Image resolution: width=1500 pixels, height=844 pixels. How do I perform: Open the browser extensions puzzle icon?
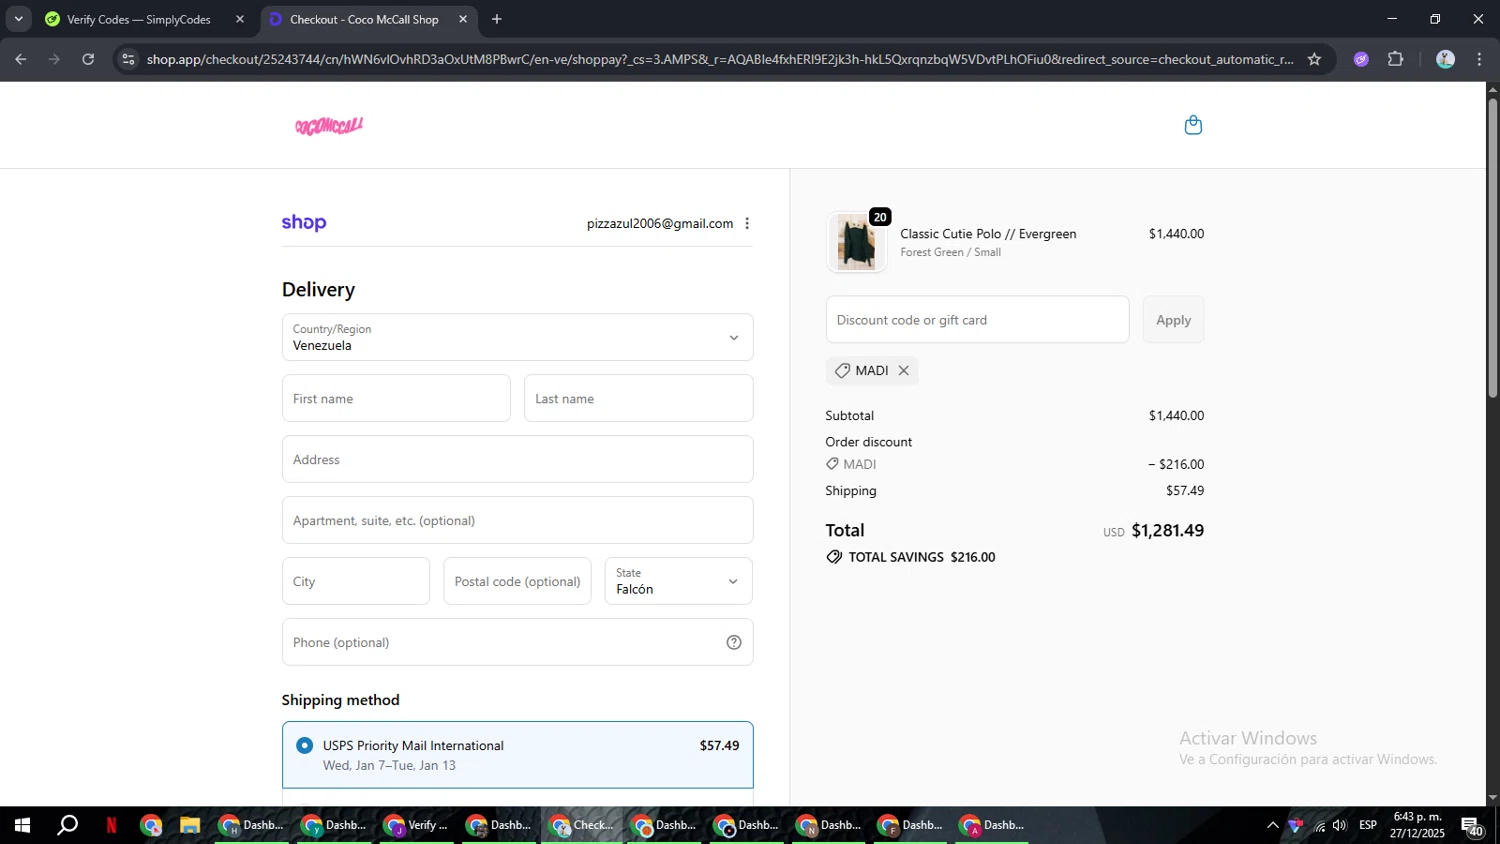pyautogui.click(x=1396, y=59)
